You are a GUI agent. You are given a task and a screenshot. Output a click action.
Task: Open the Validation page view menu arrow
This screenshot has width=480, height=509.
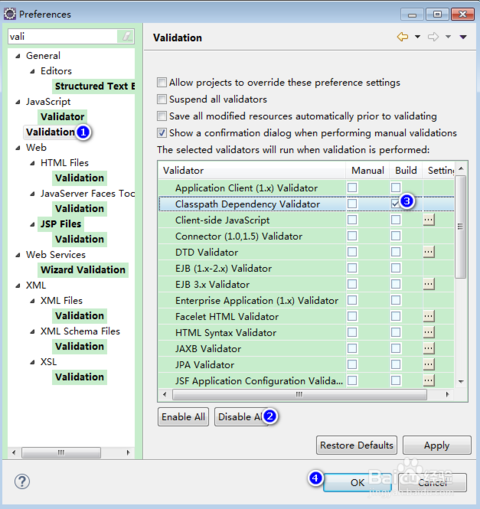463,37
